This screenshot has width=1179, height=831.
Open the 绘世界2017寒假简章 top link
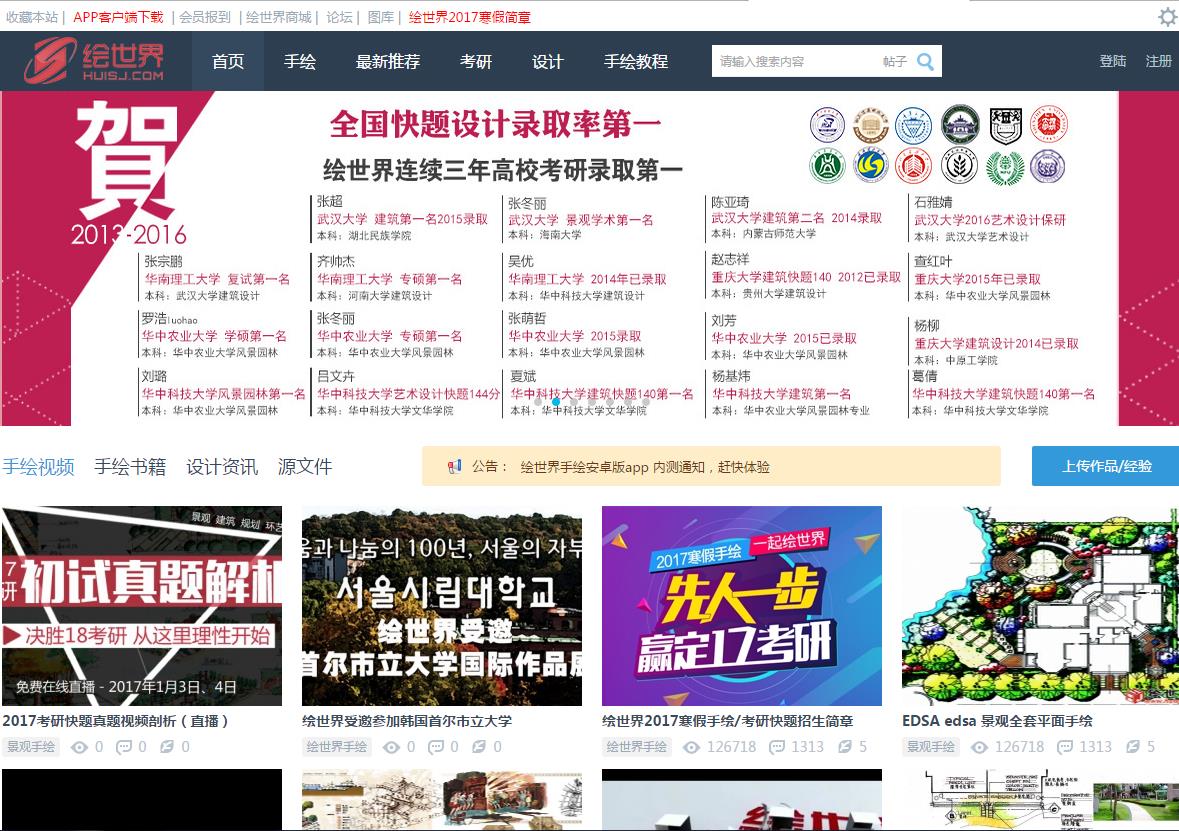pyautogui.click(x=469, y=17)
